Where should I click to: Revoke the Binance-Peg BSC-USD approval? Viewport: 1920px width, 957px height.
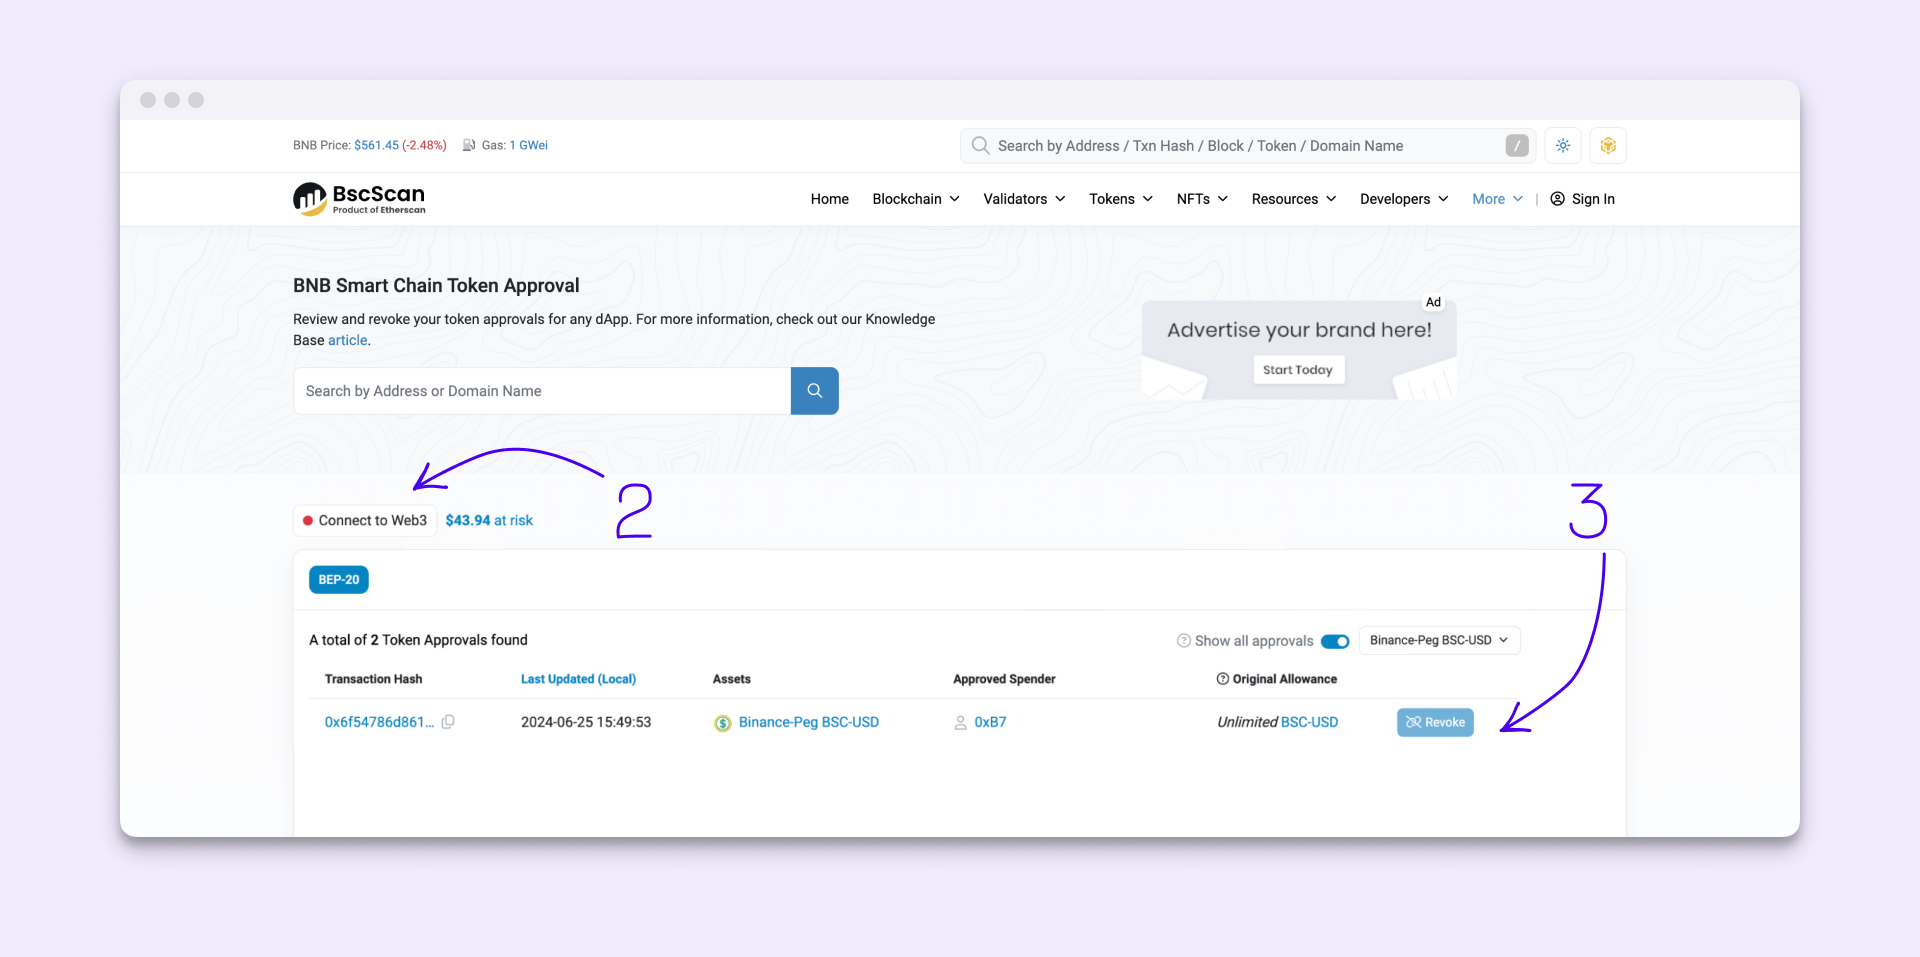click(x=1435, y=722)
